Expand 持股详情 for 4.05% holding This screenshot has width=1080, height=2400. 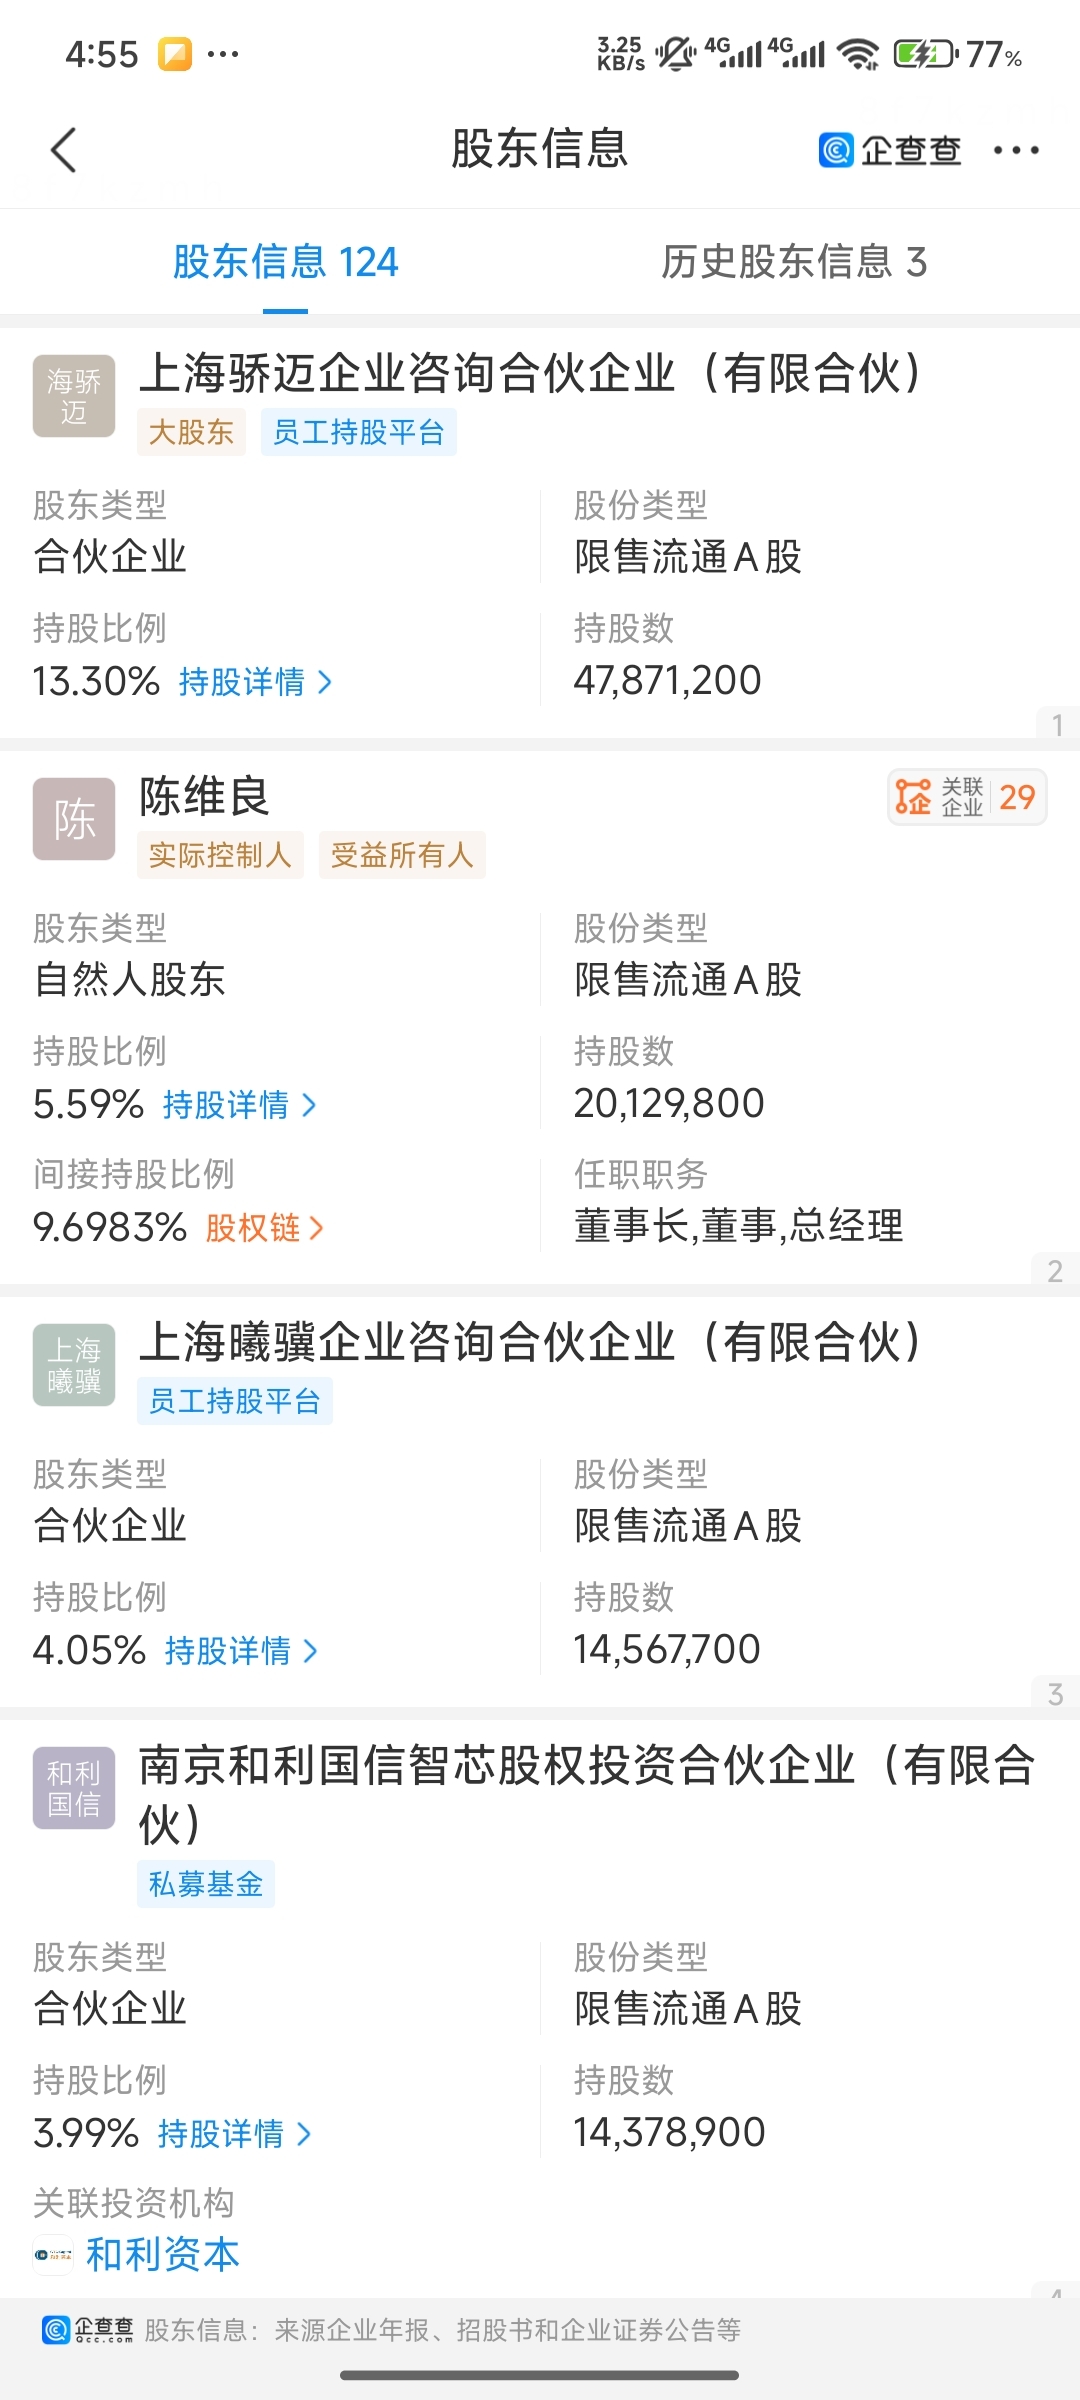tap(241, 1651)
